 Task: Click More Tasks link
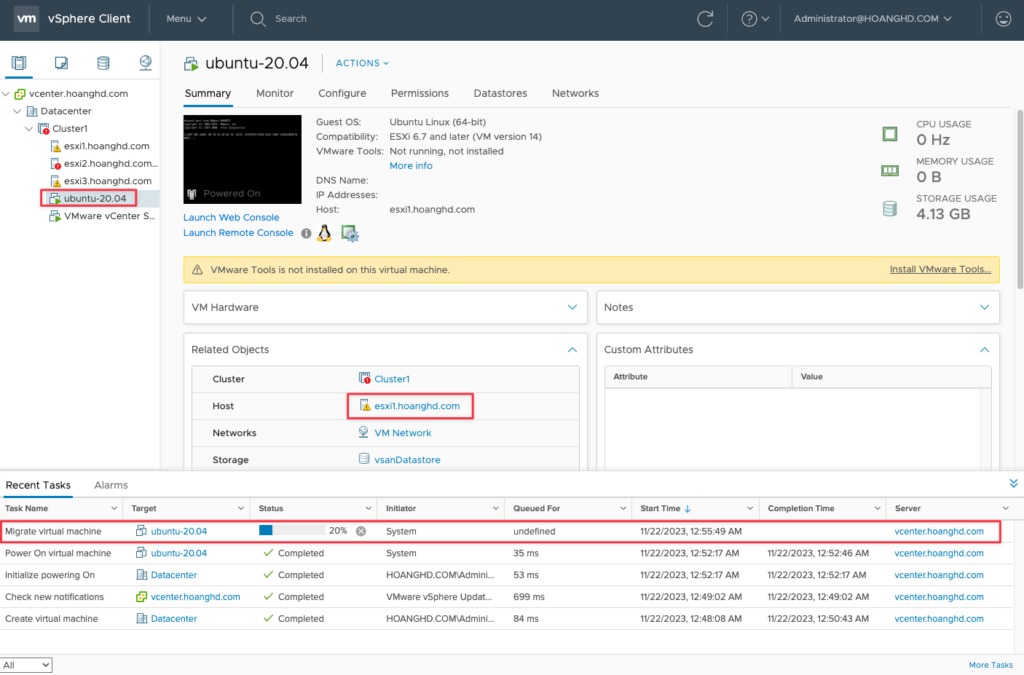(x=991, y=665)
